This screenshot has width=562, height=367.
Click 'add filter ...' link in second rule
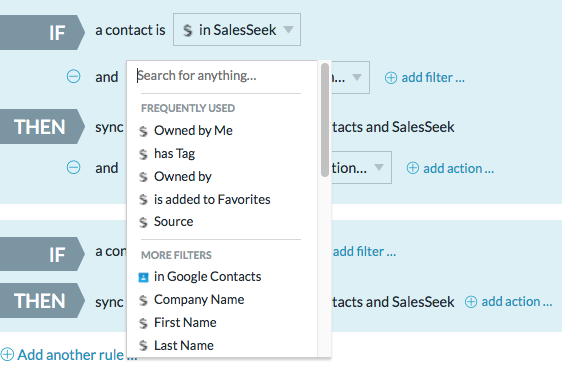pyautogui.click(x=364, y=252)
